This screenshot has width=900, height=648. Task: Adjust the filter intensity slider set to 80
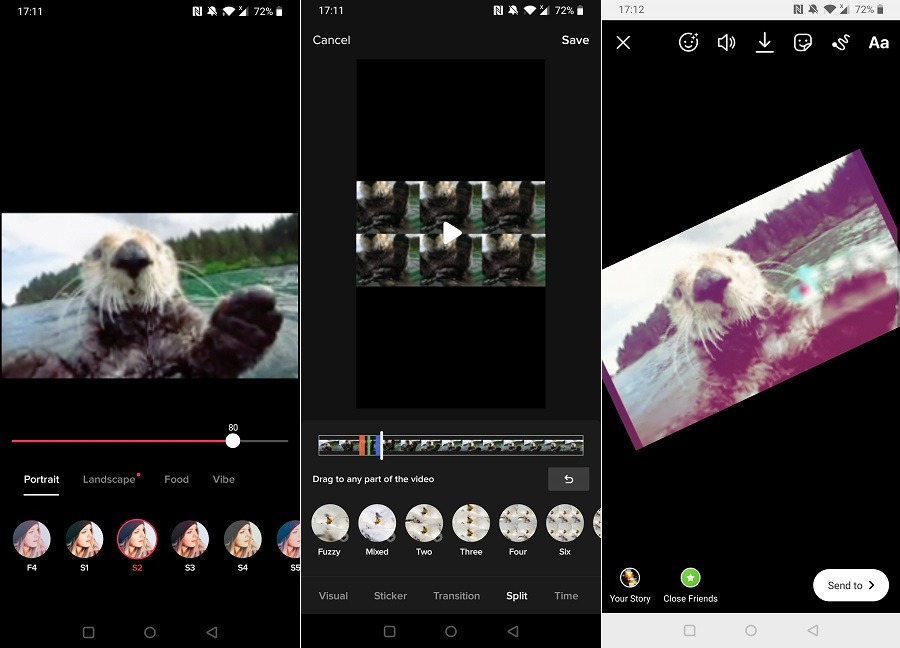click(x=233, y=441)
